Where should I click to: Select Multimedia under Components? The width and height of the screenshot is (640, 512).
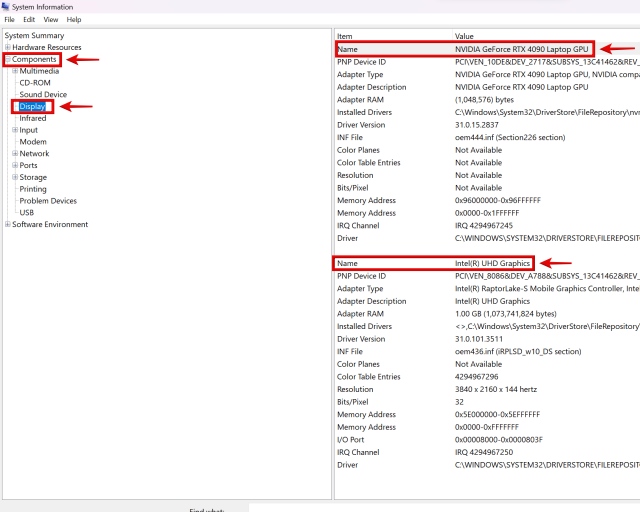point(39,71)
